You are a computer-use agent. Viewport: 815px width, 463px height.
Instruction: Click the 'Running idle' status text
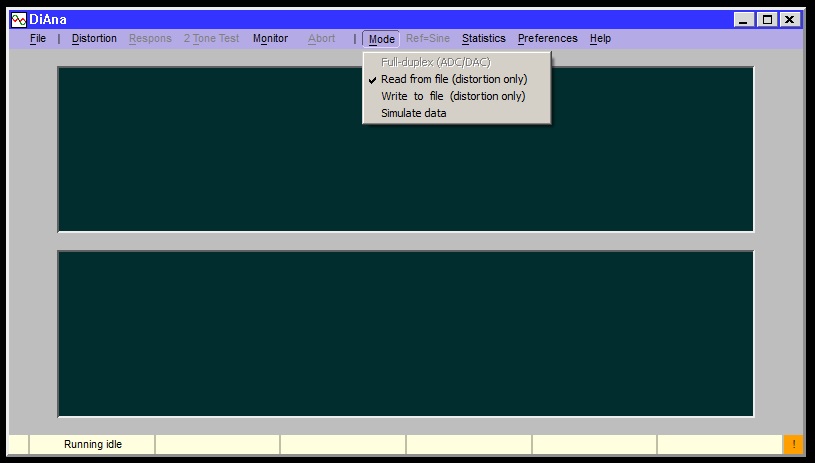click(93, 444)
